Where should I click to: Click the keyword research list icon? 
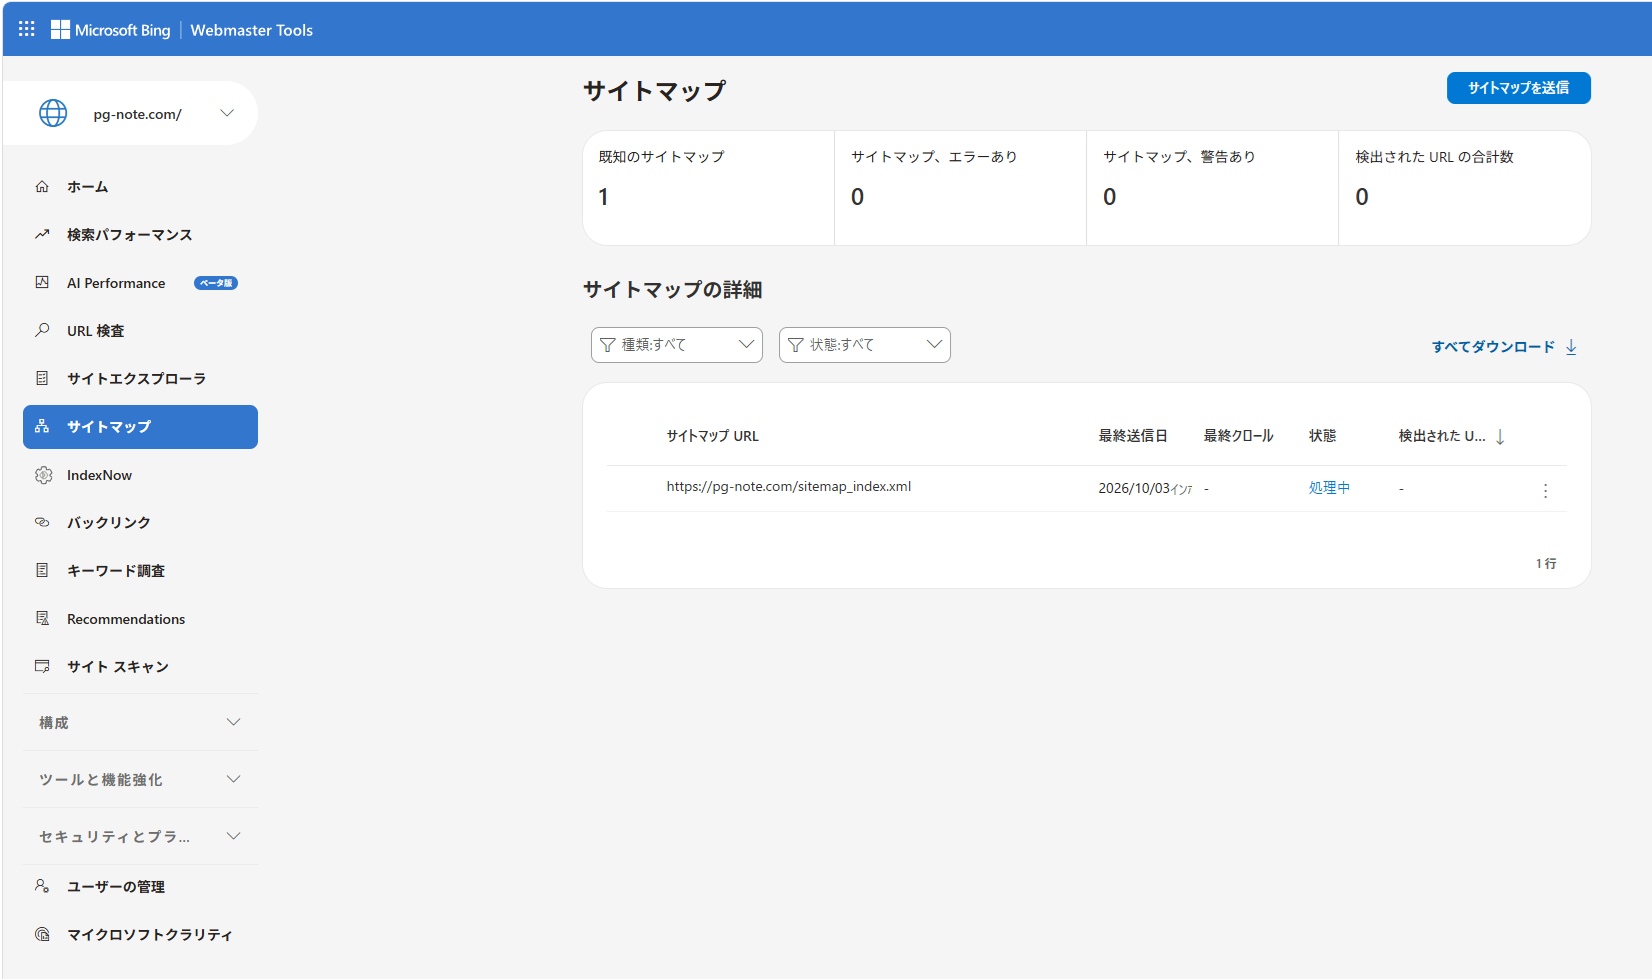(x=42, y=570)
